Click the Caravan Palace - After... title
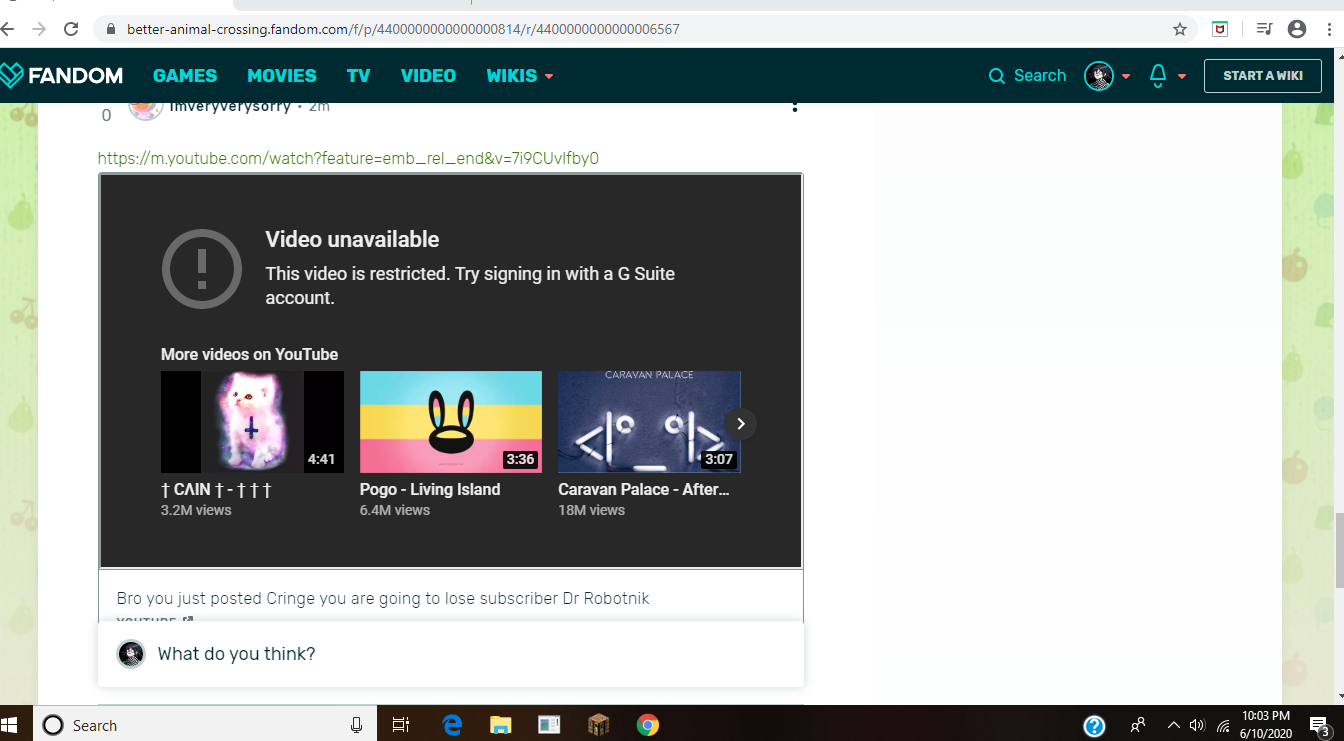 tap(644, 489)
